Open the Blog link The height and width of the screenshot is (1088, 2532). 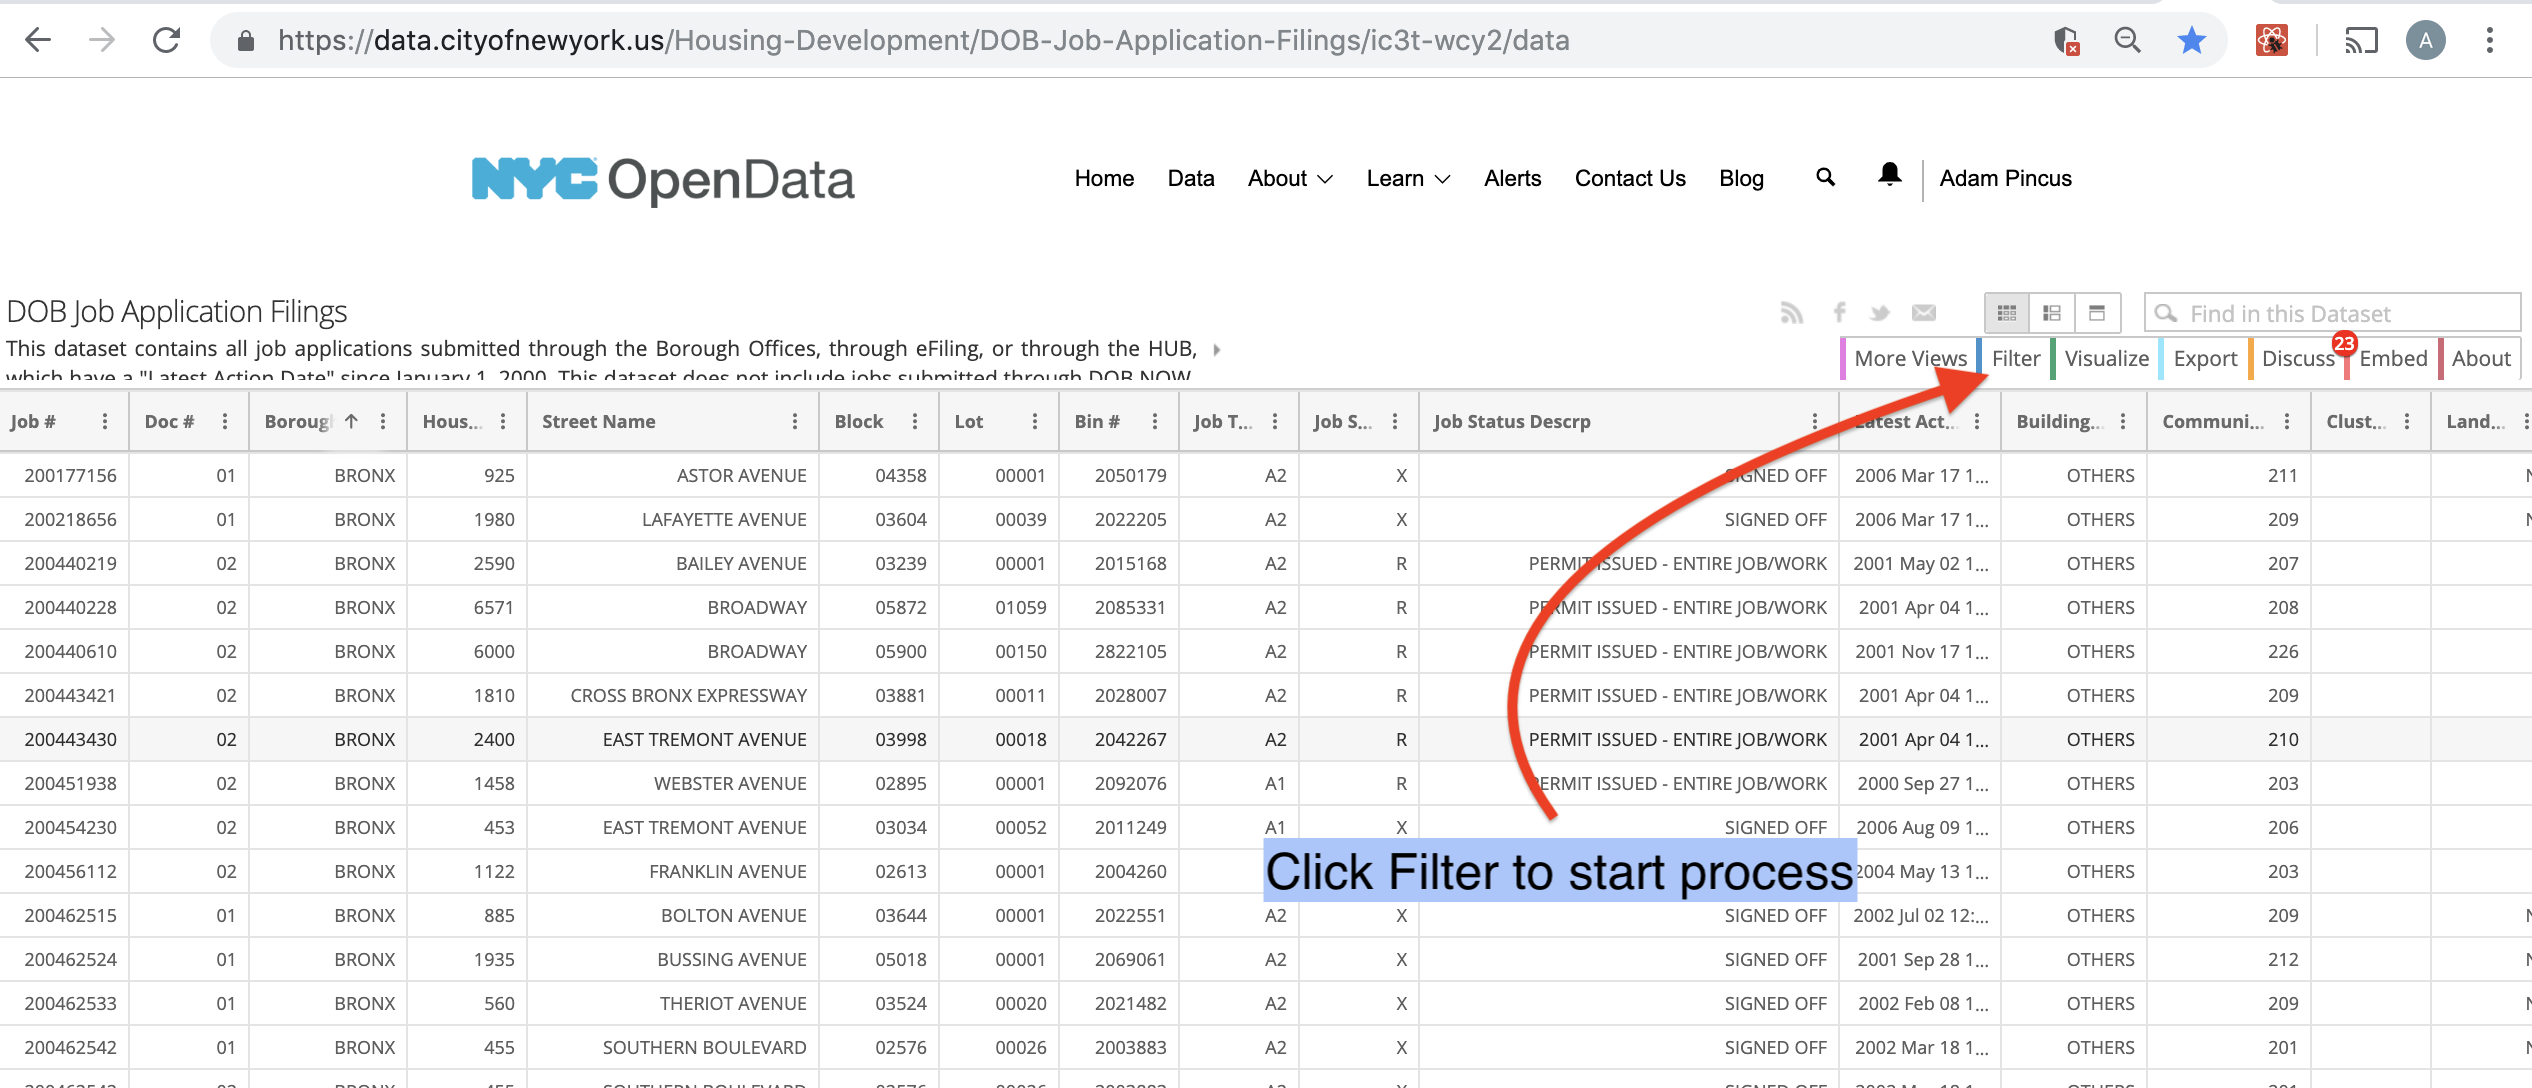point(1741,178)
